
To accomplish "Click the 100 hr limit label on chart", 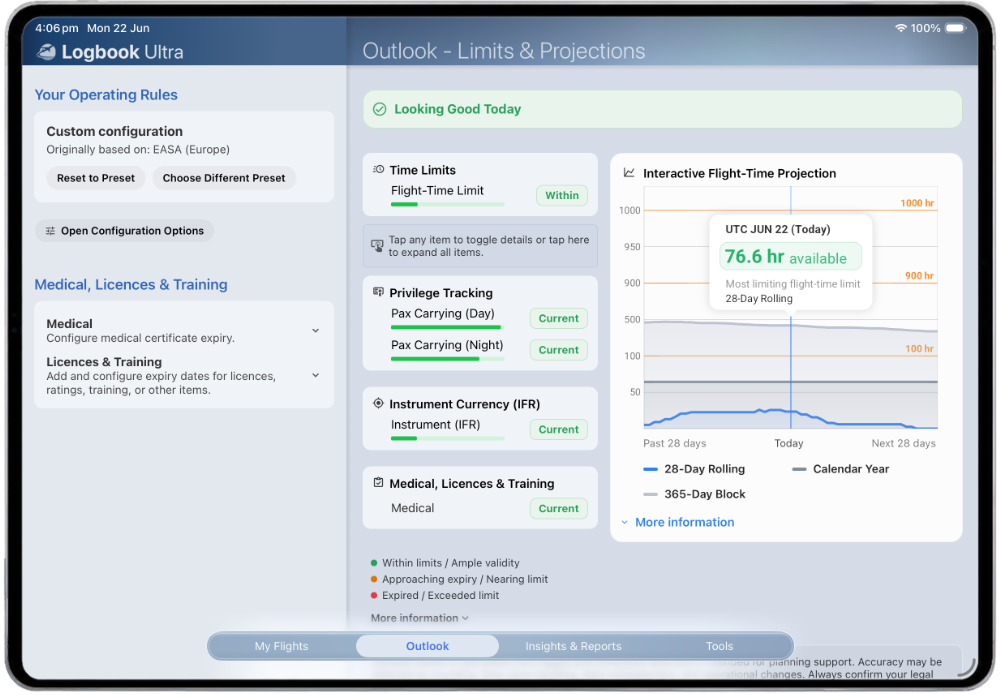I will click(919, 349).
